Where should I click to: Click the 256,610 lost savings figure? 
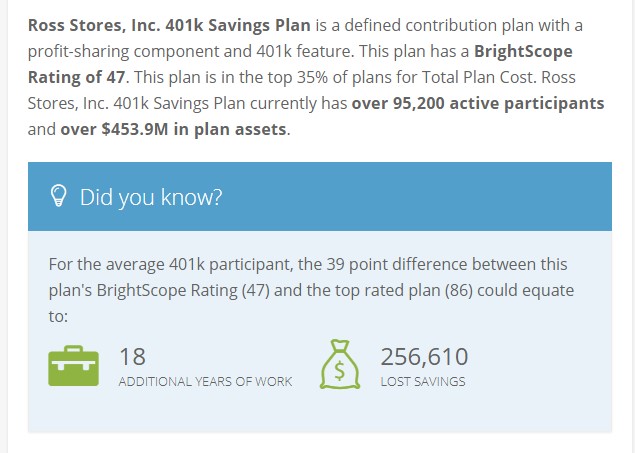pos(424,356)
